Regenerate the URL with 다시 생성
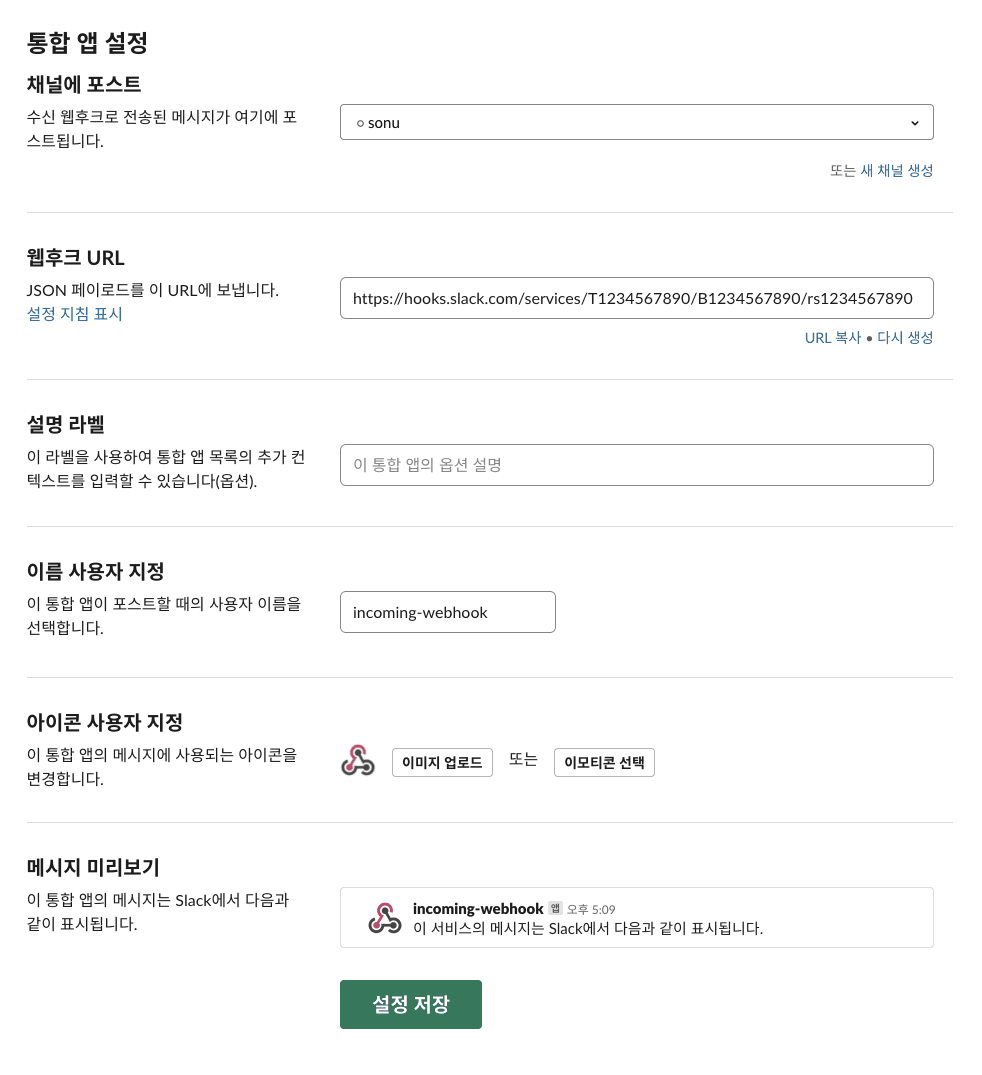 pos(905,338)
